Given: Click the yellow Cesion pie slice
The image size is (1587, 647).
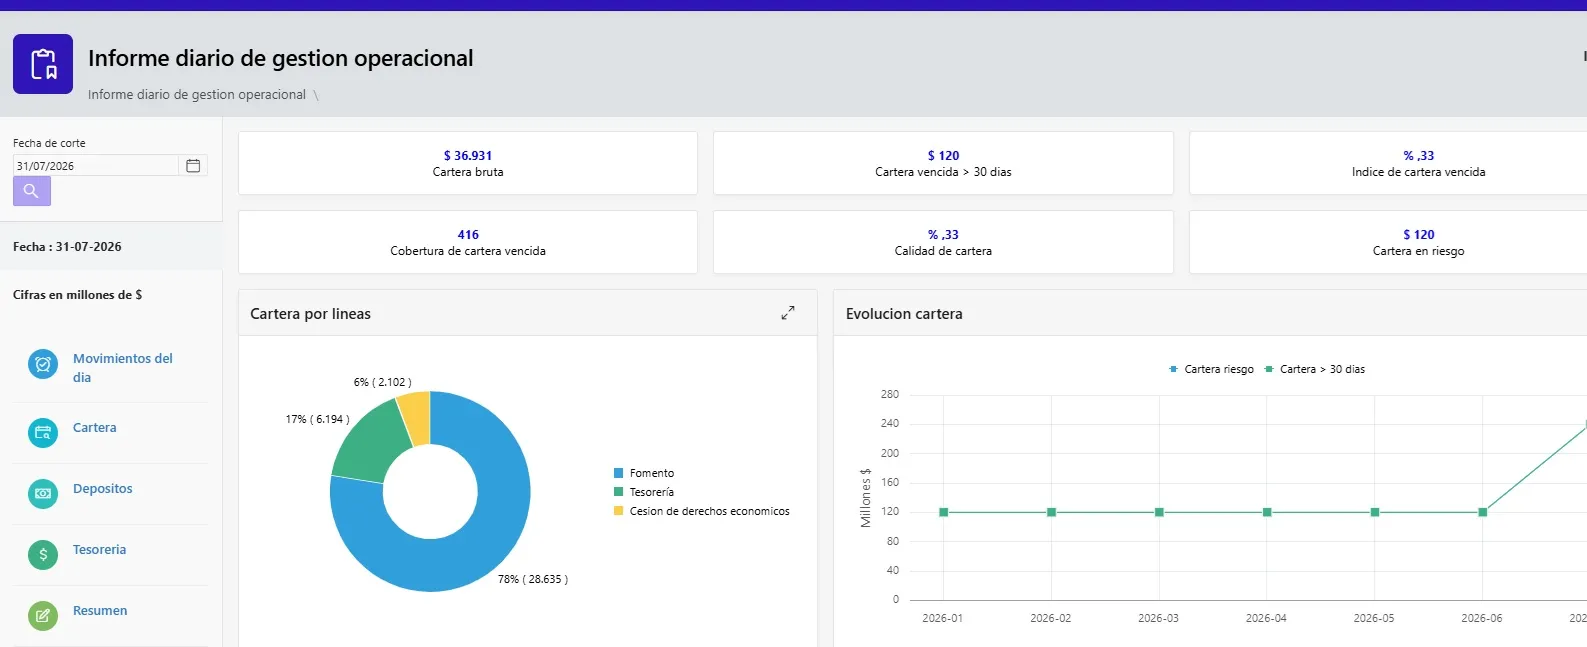Looking at the screenshot, I should pyautogui.click(x=416, y=417).
